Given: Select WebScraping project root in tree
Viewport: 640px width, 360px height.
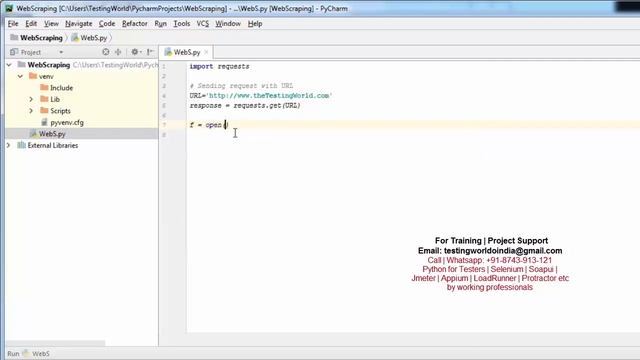Looking at the screenshot, I should point(82,65).
